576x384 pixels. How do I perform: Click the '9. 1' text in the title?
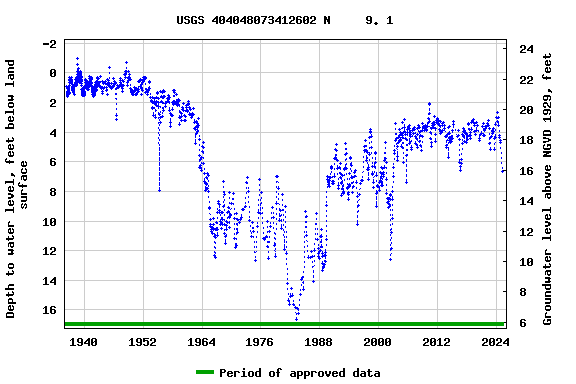coord(379,20)
